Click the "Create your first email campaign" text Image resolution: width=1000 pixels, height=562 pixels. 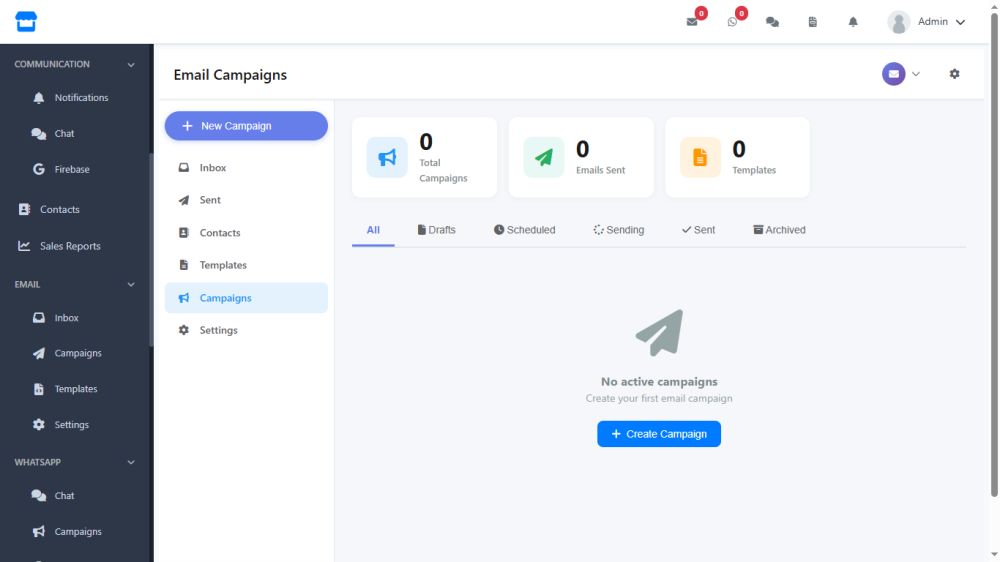click(659, 398)
